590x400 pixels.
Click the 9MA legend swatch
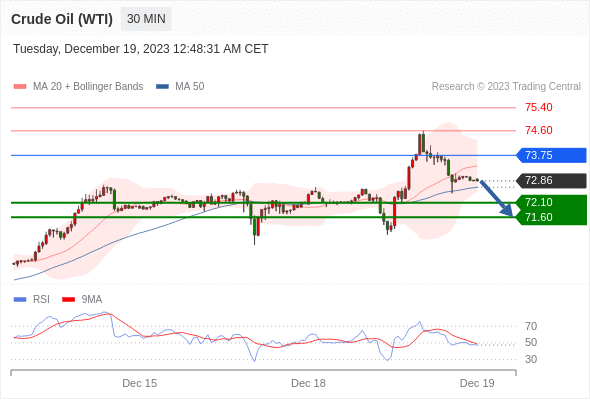[68, 300]
